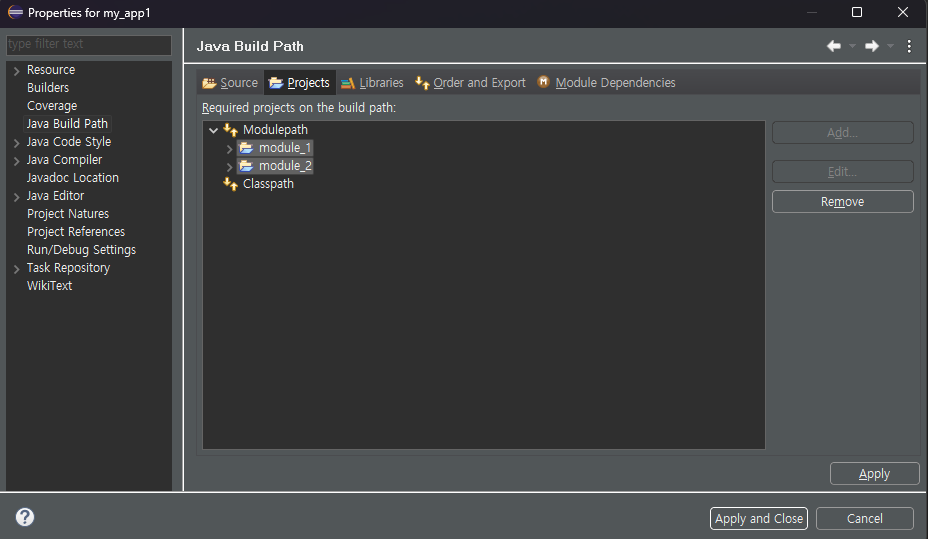The image size is (928, 539).
Task: Open the three-dot view menu
Action: pyautogui.click(x=909, y=46)
